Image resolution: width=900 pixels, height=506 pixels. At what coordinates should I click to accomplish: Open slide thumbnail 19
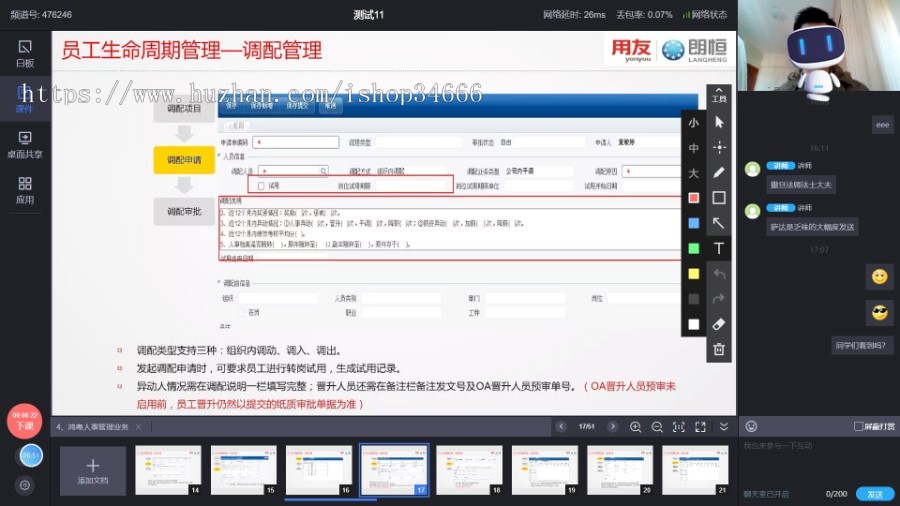click(x=545, y=470)
